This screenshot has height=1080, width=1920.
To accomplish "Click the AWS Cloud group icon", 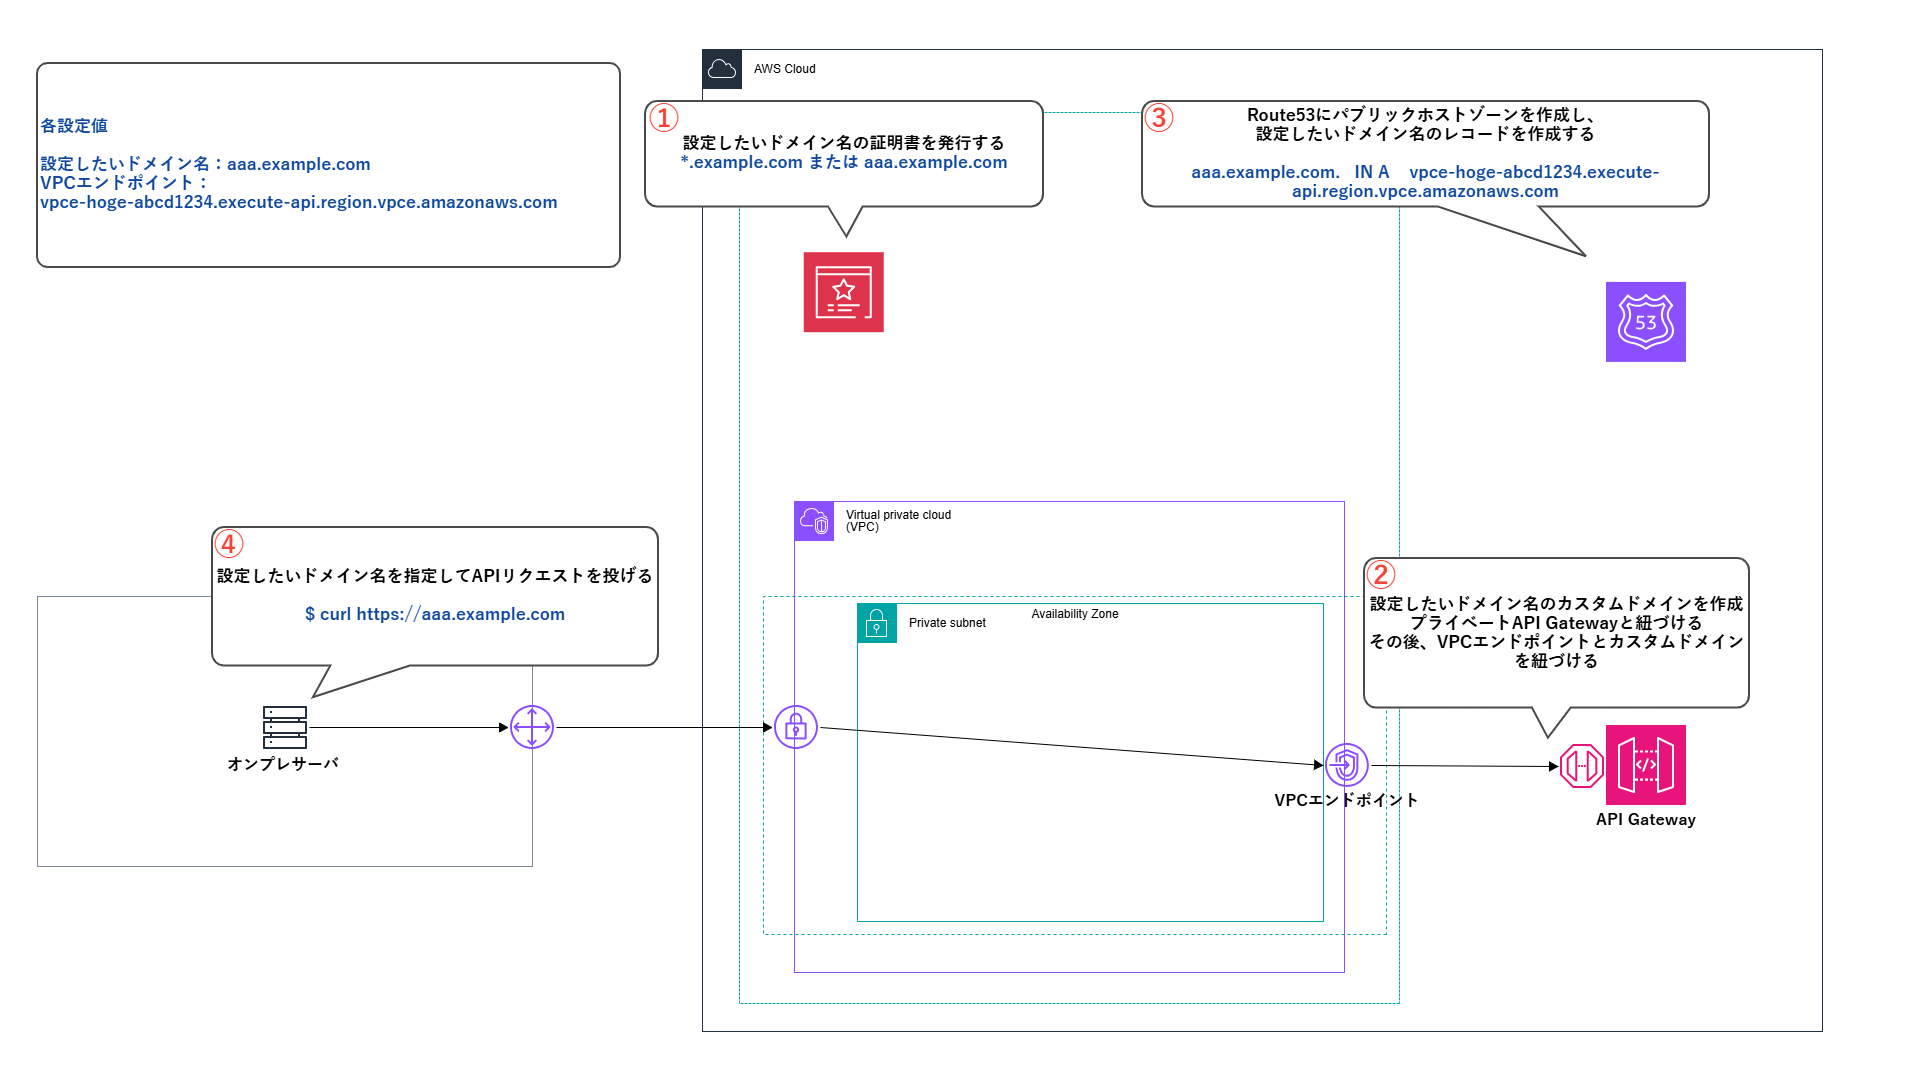I will 722,69.
